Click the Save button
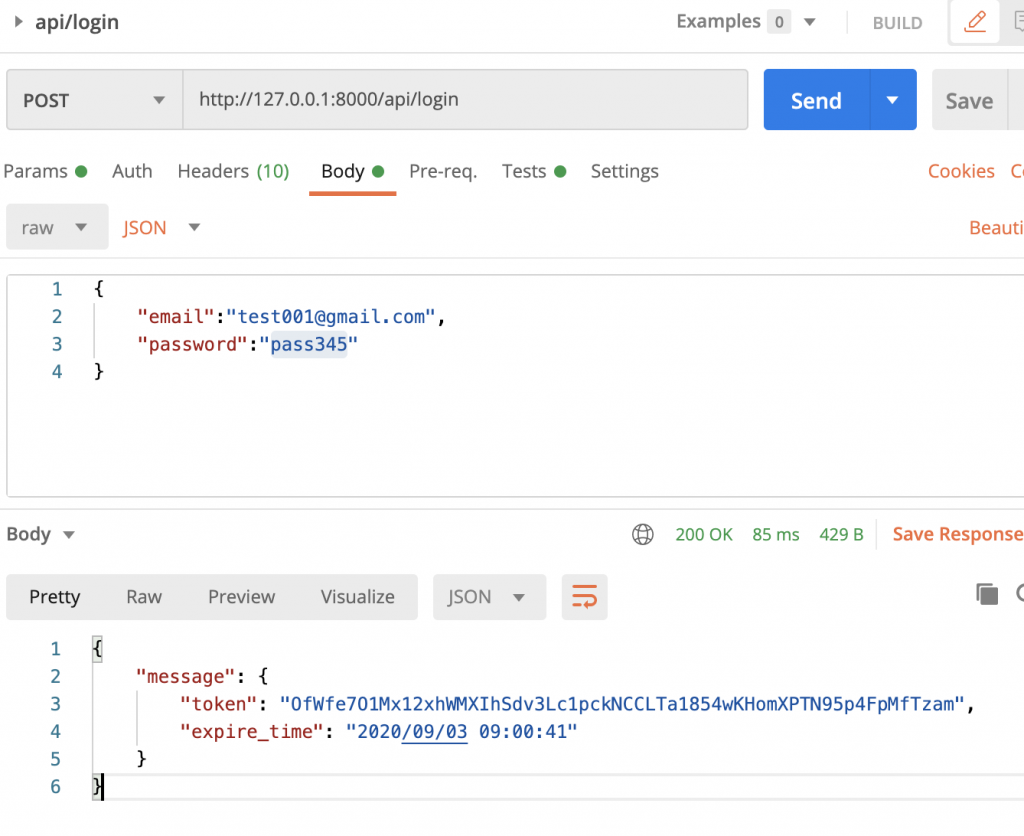The image size is (1024, 836). tap(969, 100)
